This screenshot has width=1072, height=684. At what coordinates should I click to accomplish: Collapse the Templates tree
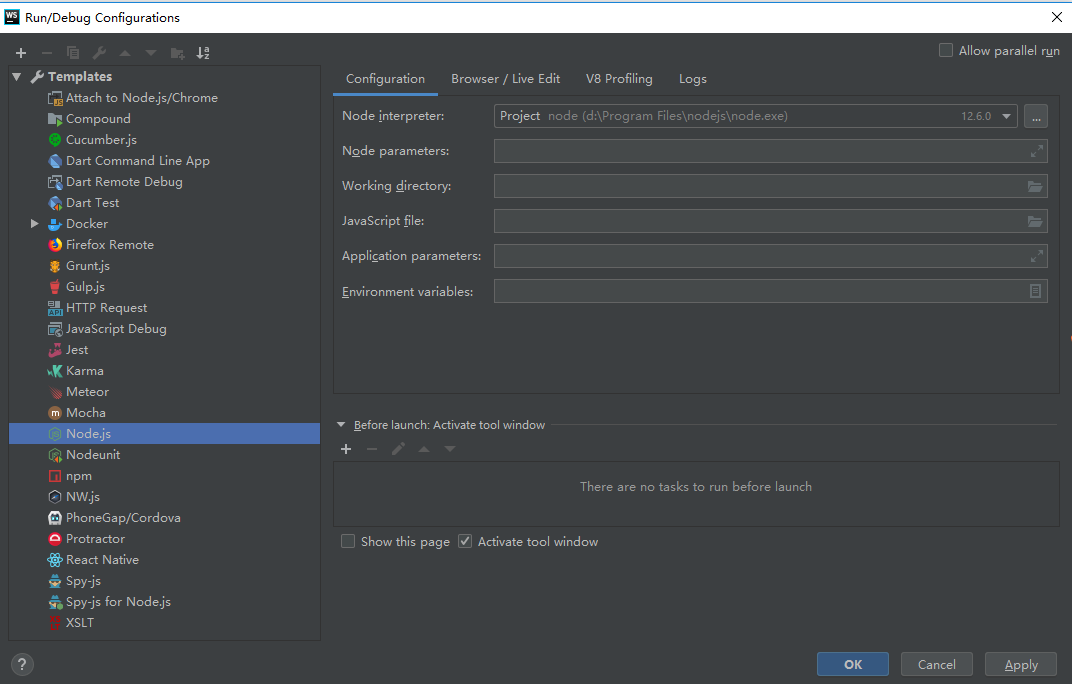[x=16, y=75]
